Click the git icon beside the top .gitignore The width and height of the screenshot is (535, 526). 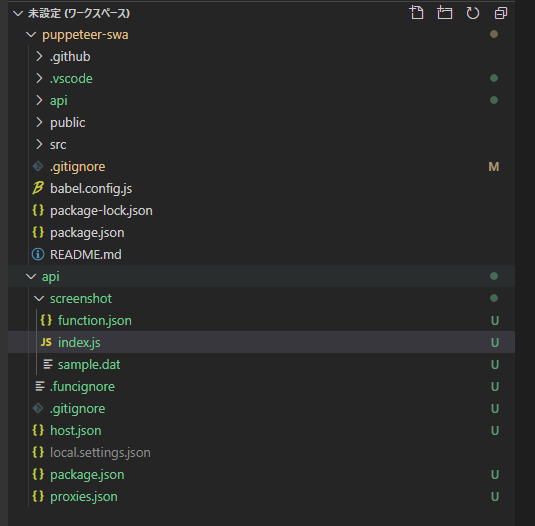(38, 166)
